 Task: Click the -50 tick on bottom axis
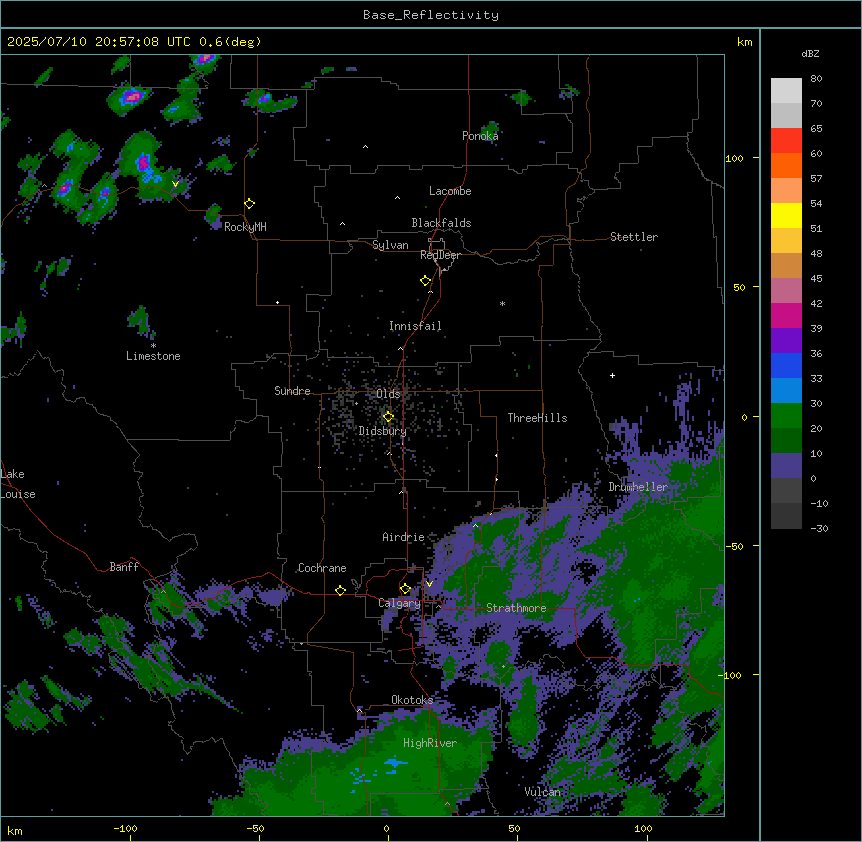click(x=255, y=828)
